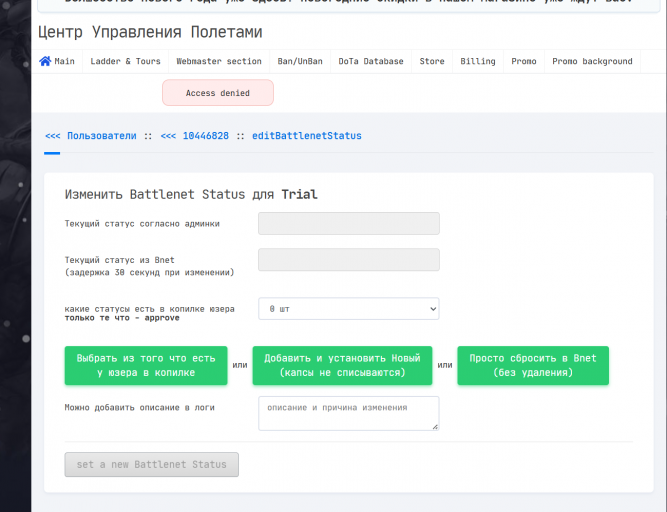Click 'какие статусы есть в копилке юзера' label
The width and height of the screenshot is (667, 512).
149,309
